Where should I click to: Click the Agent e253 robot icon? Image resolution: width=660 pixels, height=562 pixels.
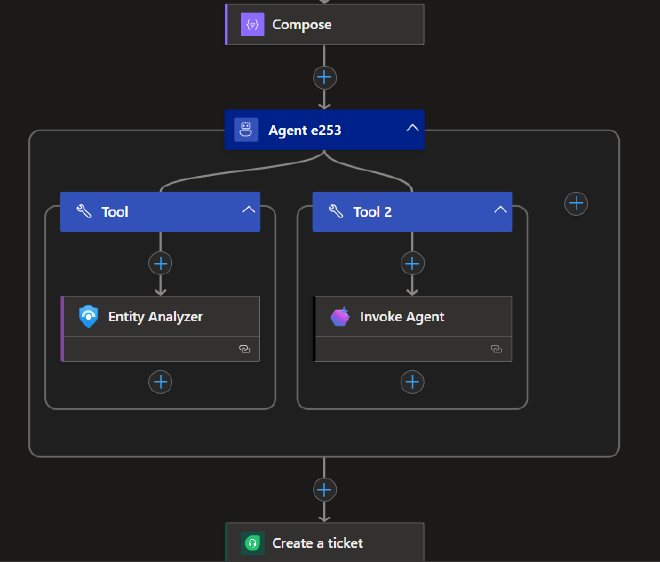[246, 130]
